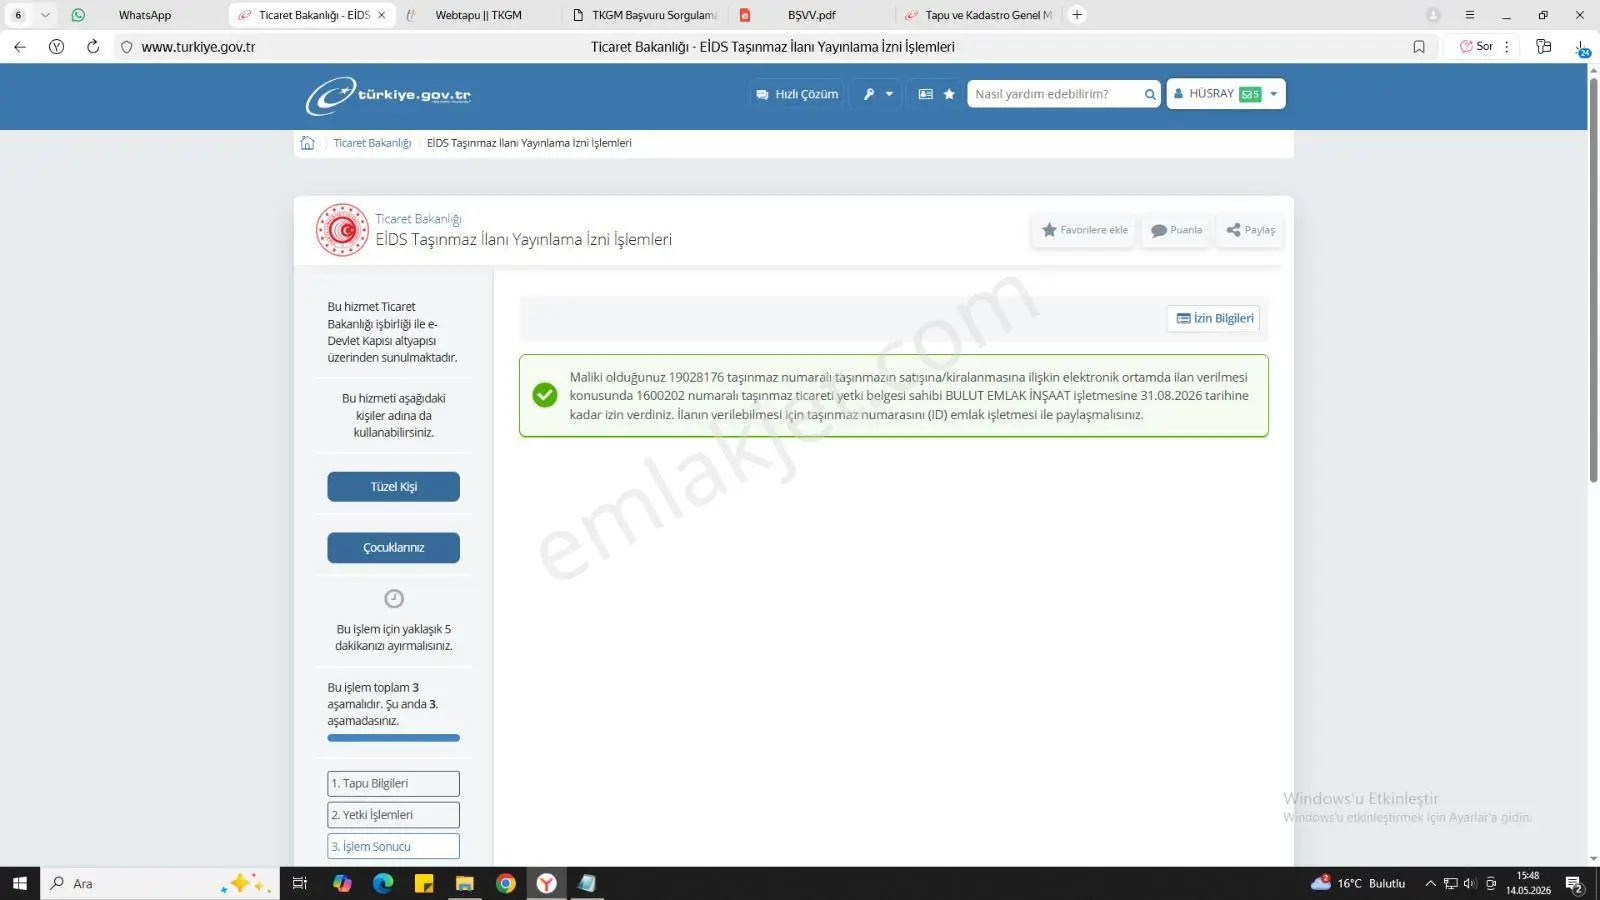1600x900 pixels.
Task: Launch Google Chrome from taskbar
Action: coord(506,883)
